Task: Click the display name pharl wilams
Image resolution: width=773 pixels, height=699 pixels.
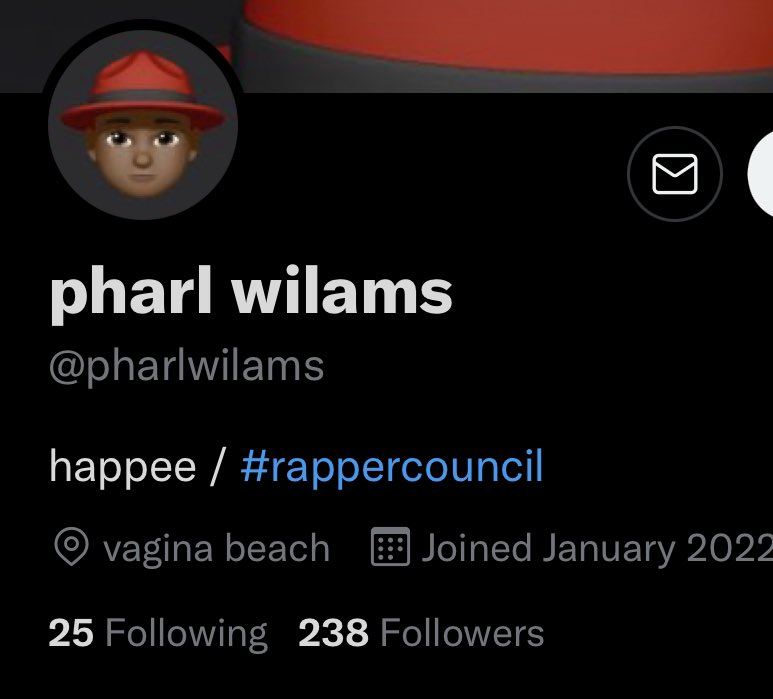Action: (250, 293)
